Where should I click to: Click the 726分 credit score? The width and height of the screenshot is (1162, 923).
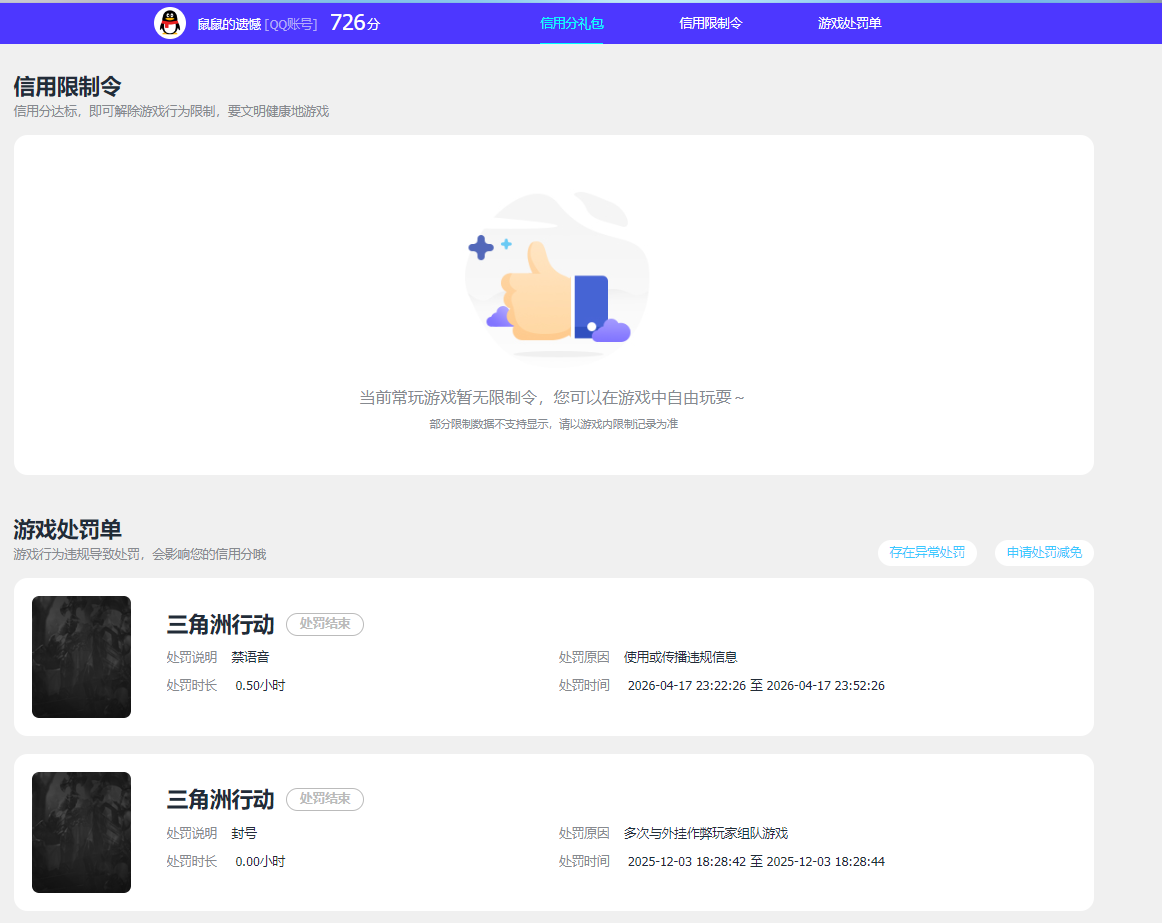coord(355,23)
